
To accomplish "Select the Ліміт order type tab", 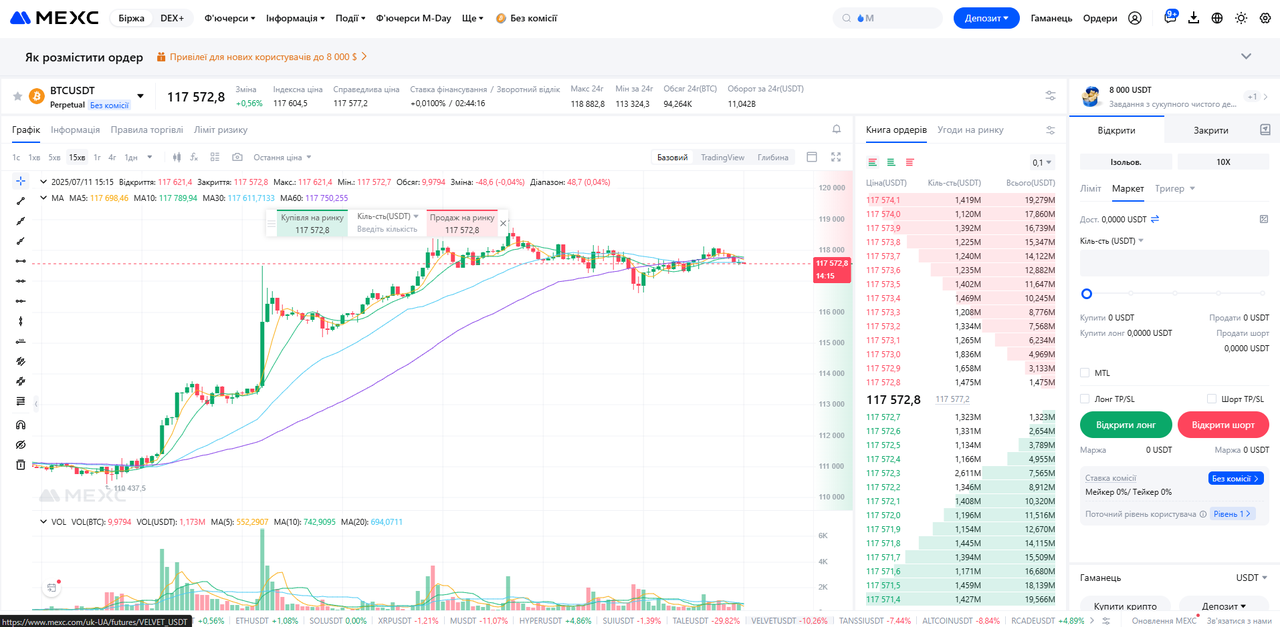I will click(1091, 188).
